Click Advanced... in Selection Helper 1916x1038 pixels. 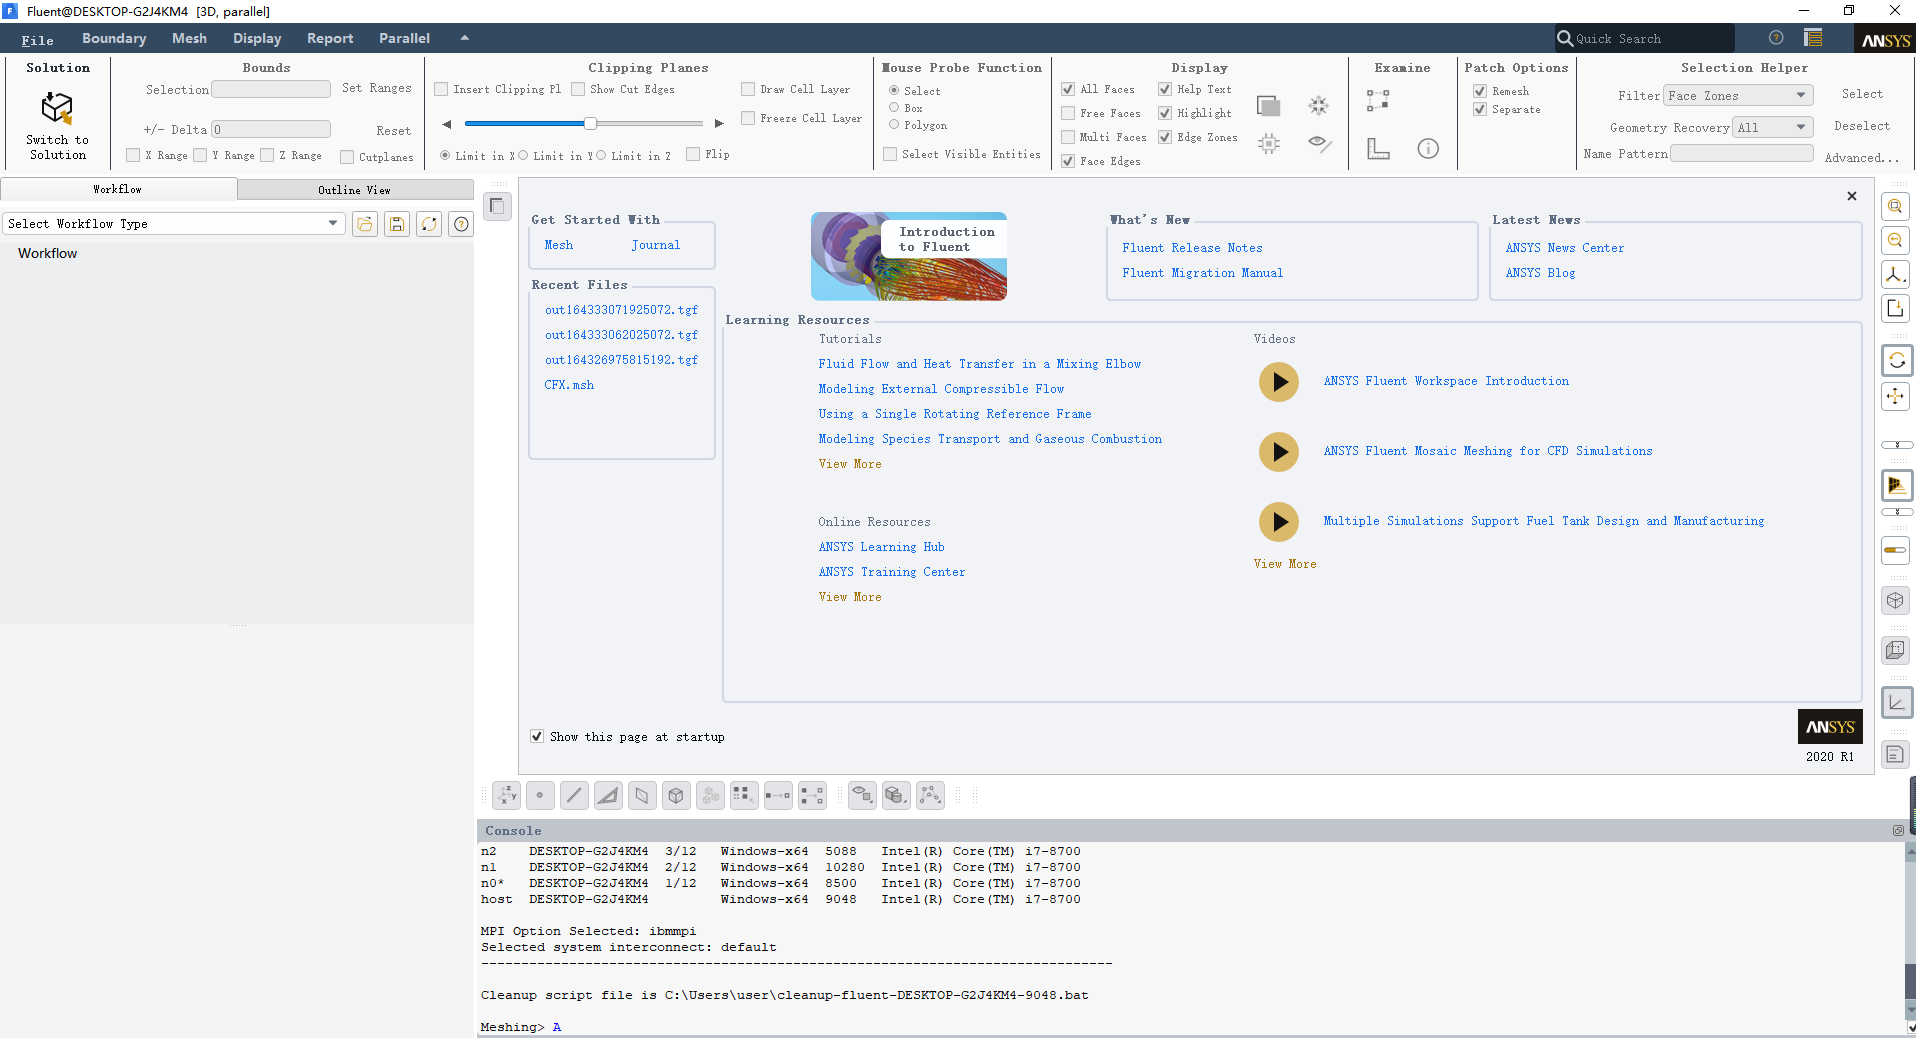point(1861,158)
